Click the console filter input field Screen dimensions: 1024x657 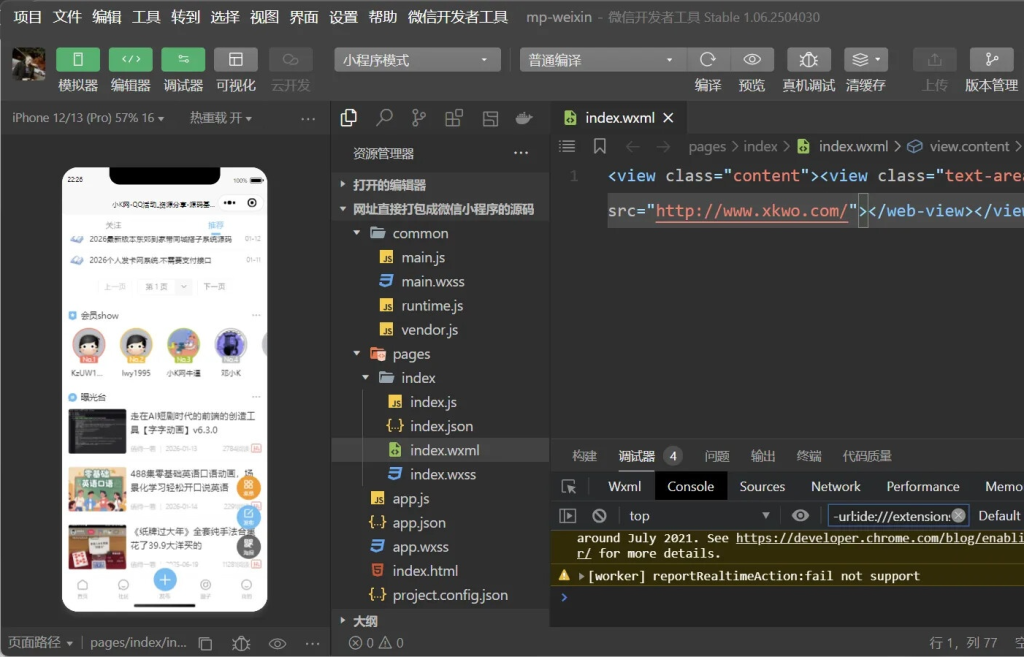click(888, 516)
